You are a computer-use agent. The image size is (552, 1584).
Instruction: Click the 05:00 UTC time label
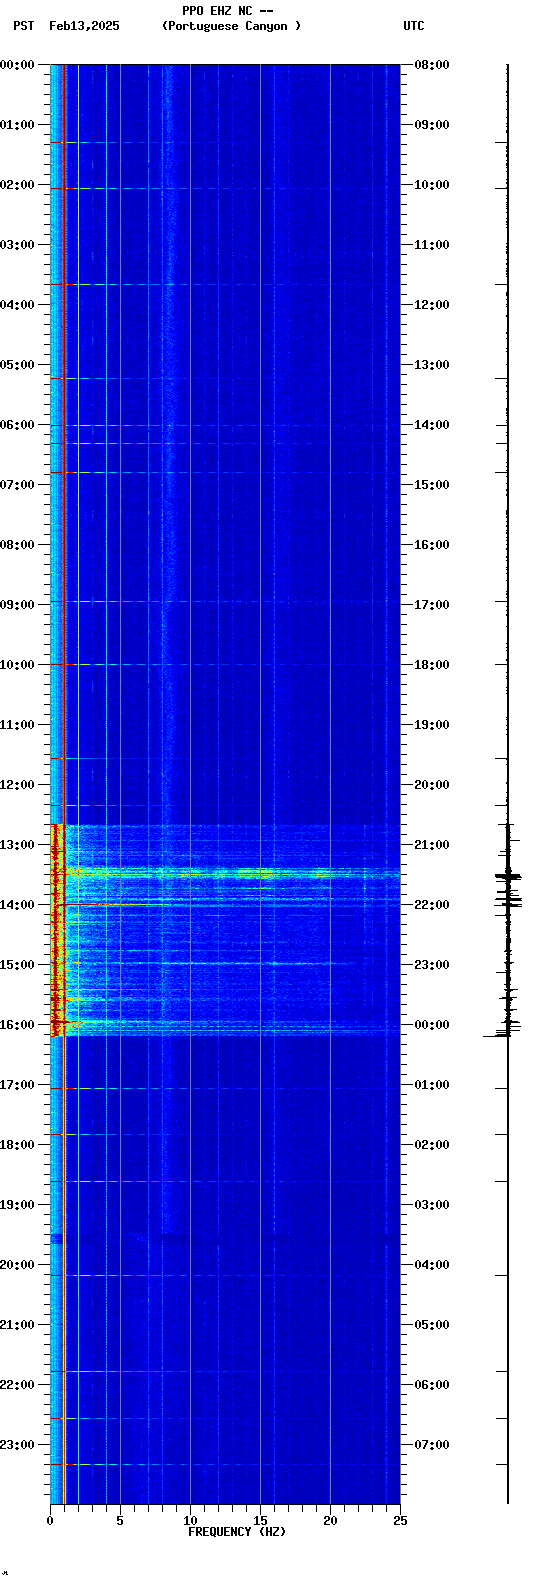click(431, 1325)
